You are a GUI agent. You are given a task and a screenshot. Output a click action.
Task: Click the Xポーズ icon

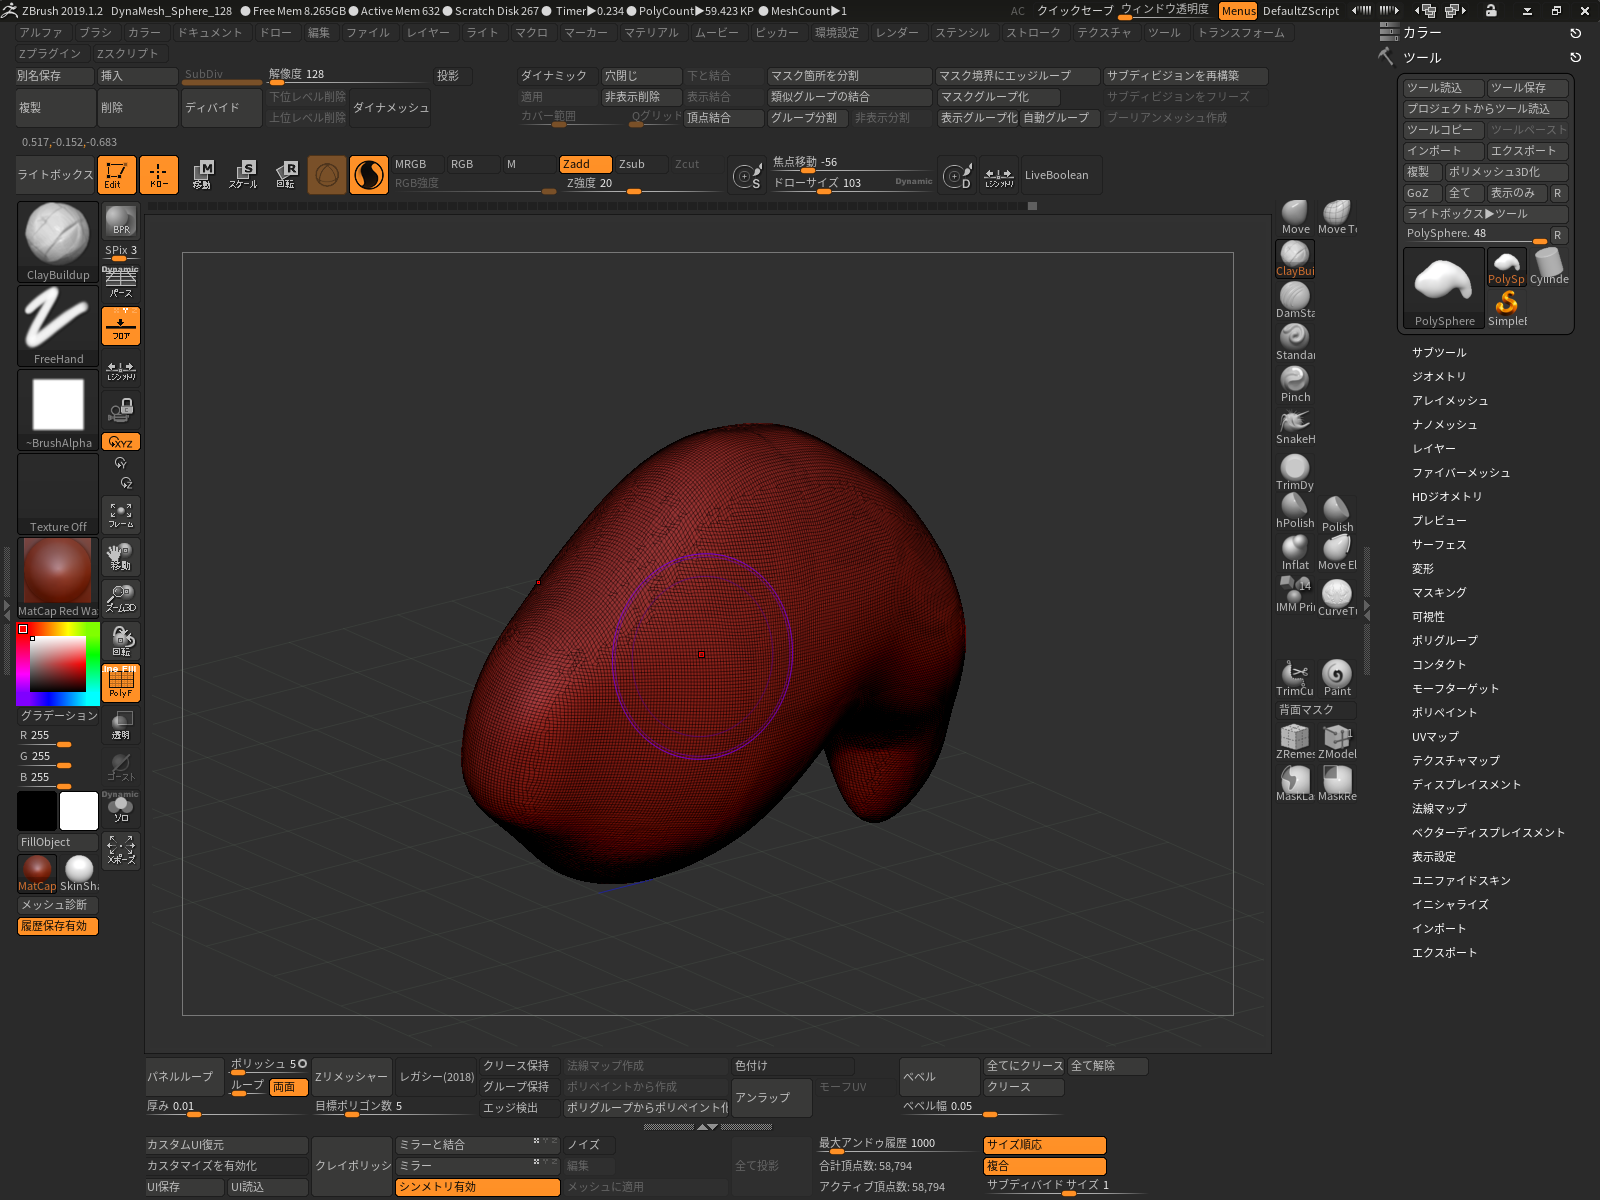(121, 851)
